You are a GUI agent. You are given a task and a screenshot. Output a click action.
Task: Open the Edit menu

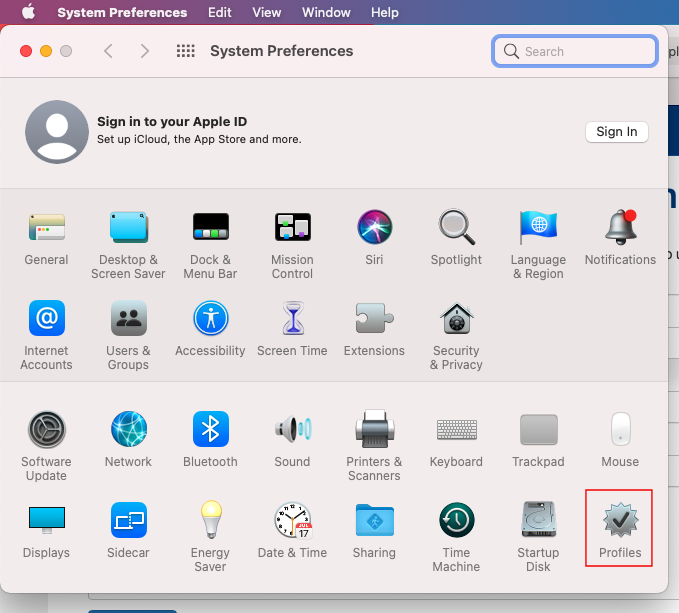(x=220, y=12)
